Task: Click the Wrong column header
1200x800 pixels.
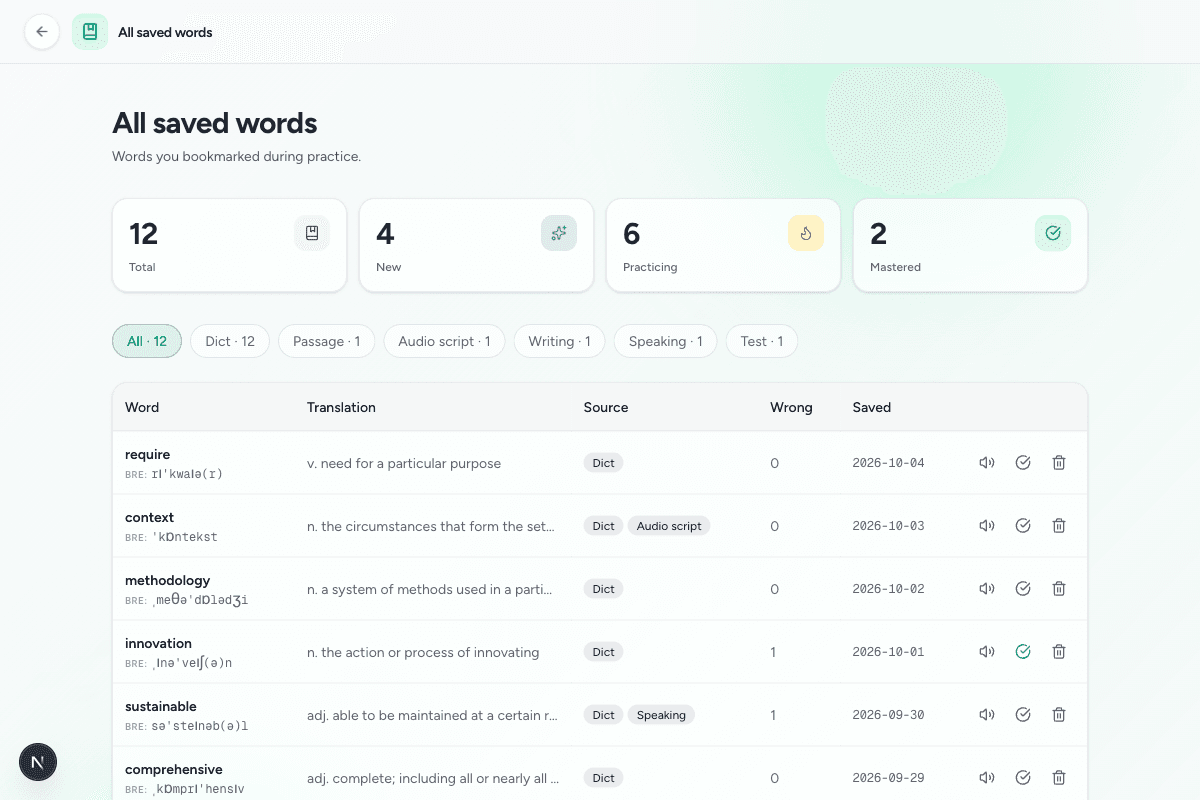Action: coord(791,407)
